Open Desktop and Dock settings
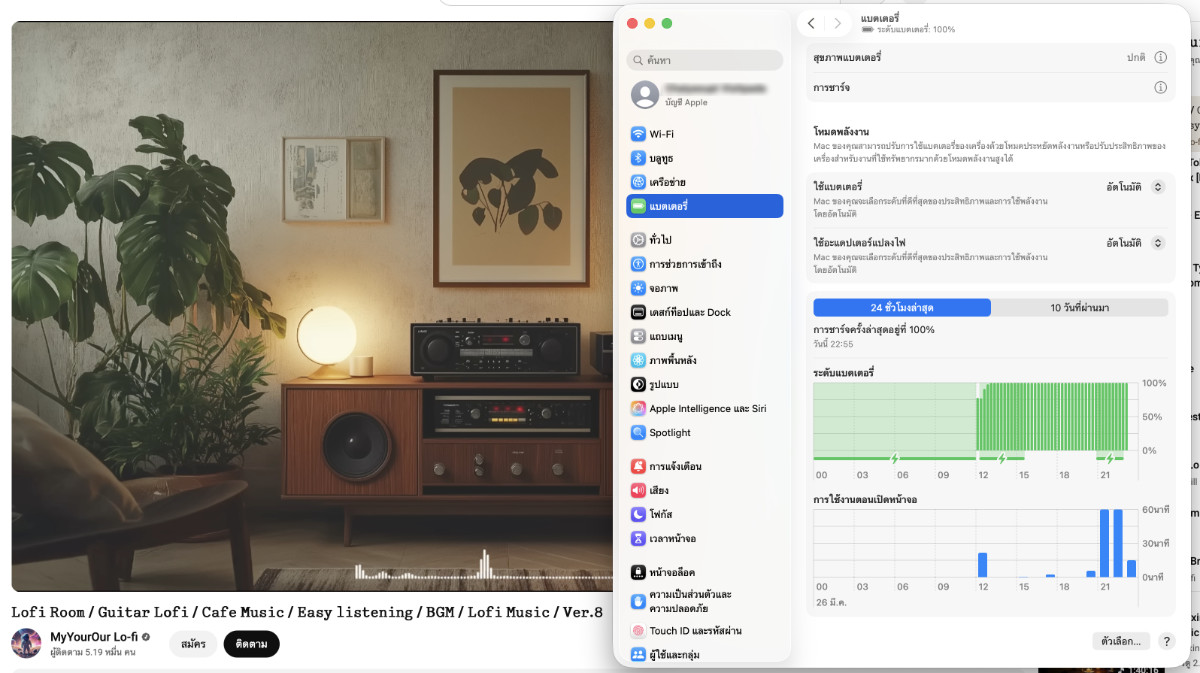Image resolution: width=1200 pixels, height=673 pixels. point(689,312)
